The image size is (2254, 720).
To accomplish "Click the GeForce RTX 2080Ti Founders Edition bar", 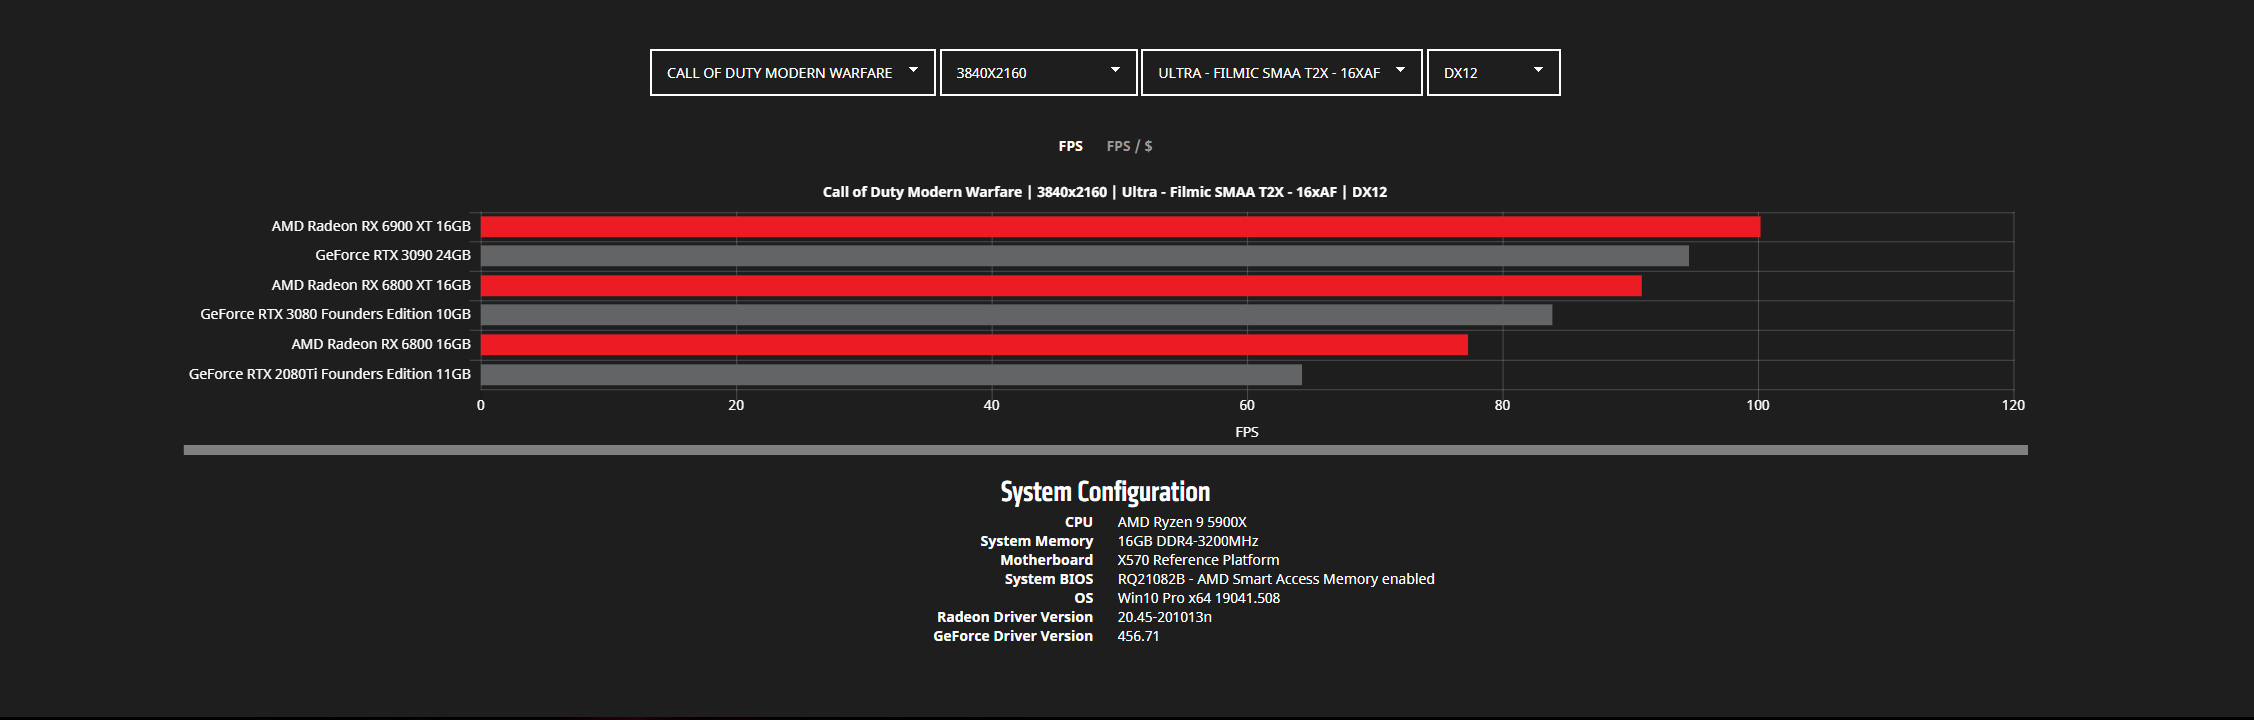I will click(891, 375).
